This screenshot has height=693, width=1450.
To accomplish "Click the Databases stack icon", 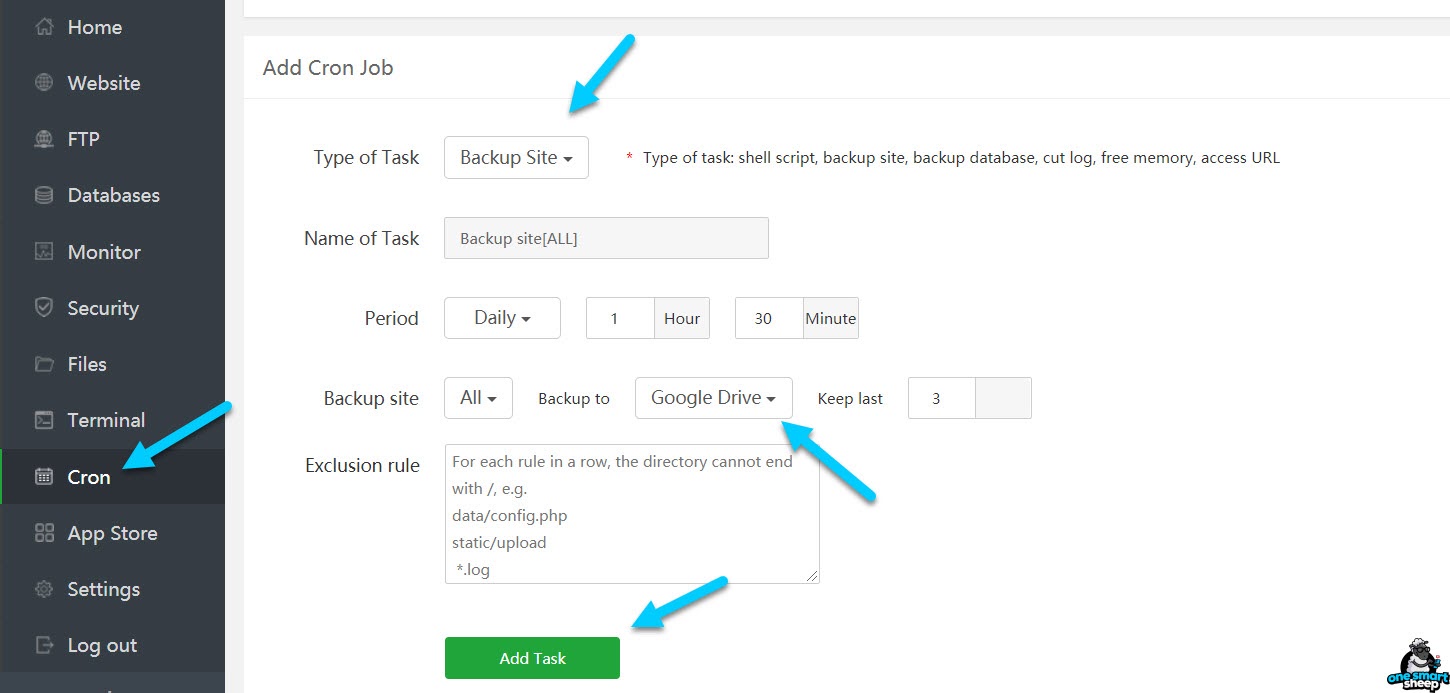I will (x=44, y=195).
